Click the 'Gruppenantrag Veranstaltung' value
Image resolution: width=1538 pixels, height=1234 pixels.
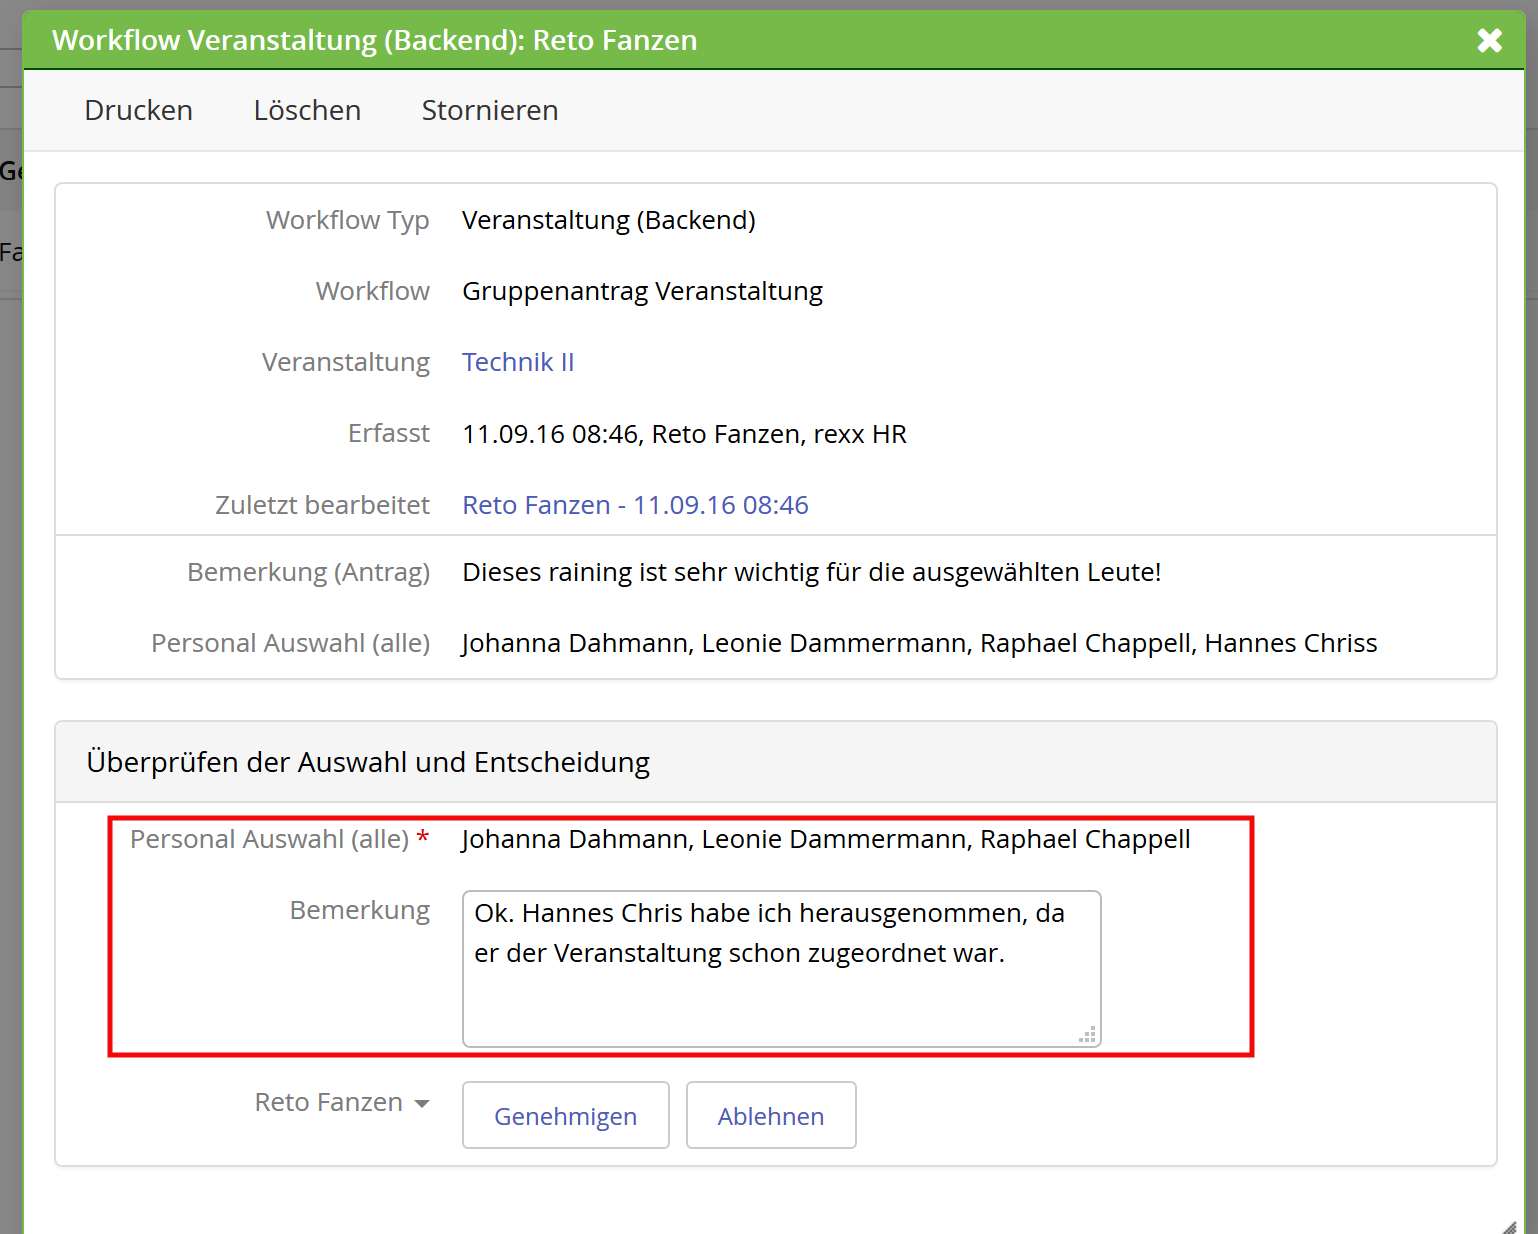(642, 291)
